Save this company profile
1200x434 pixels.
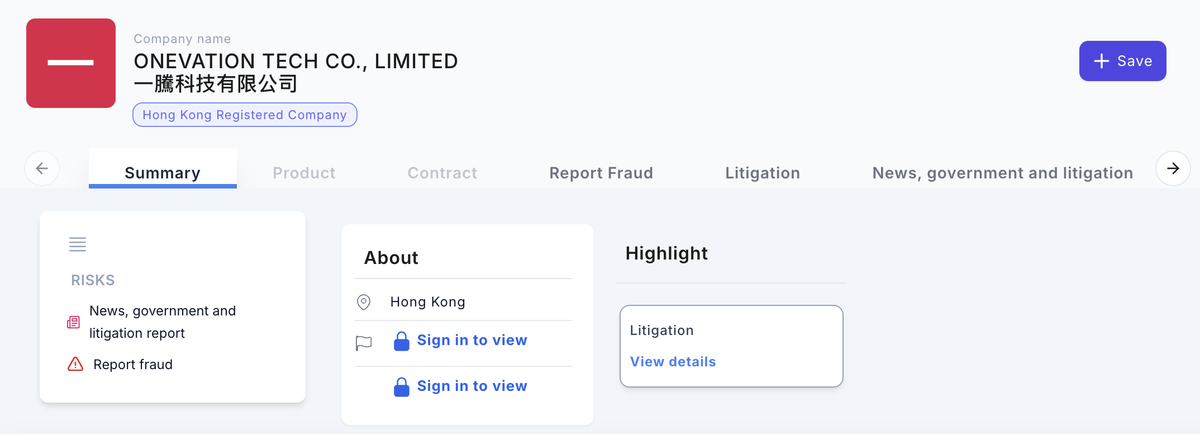(x=1123, y=61)
